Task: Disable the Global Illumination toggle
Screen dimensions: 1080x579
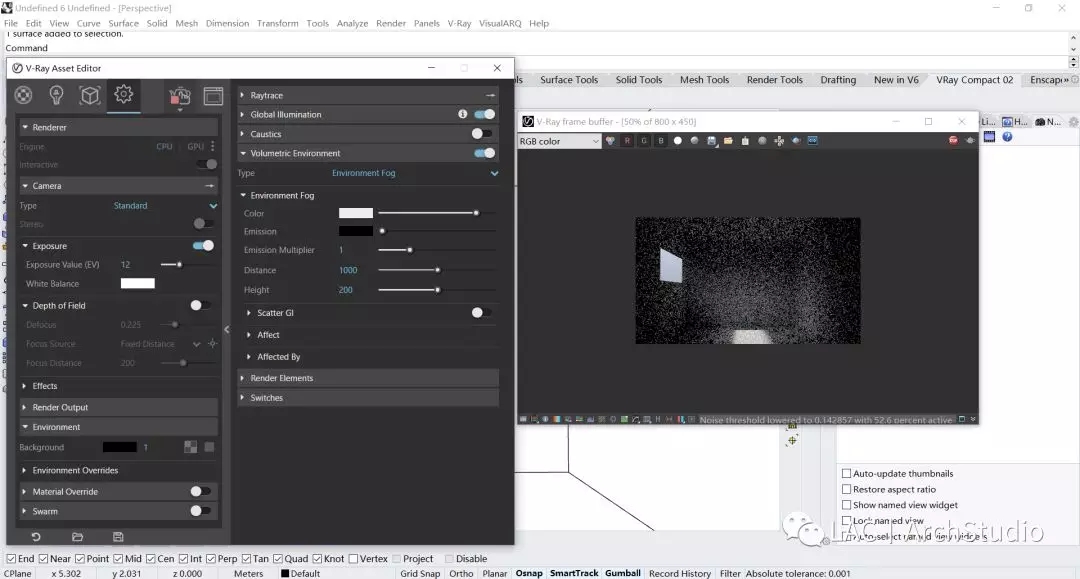Action: tap(485, 114)
